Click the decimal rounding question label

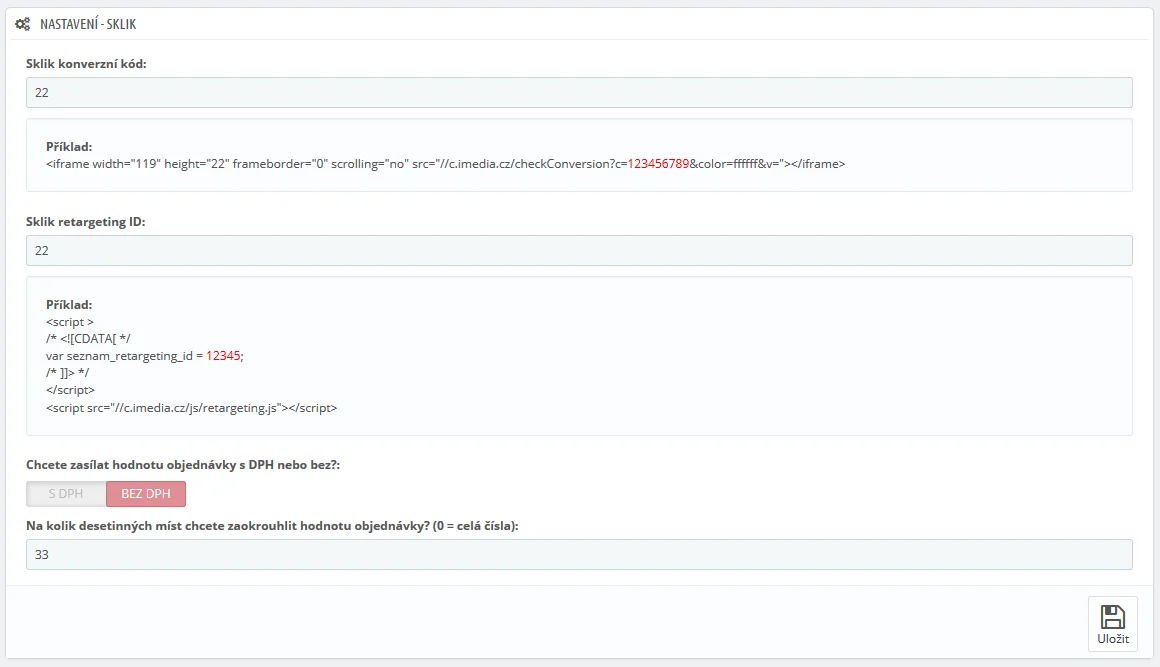point(272,525)
